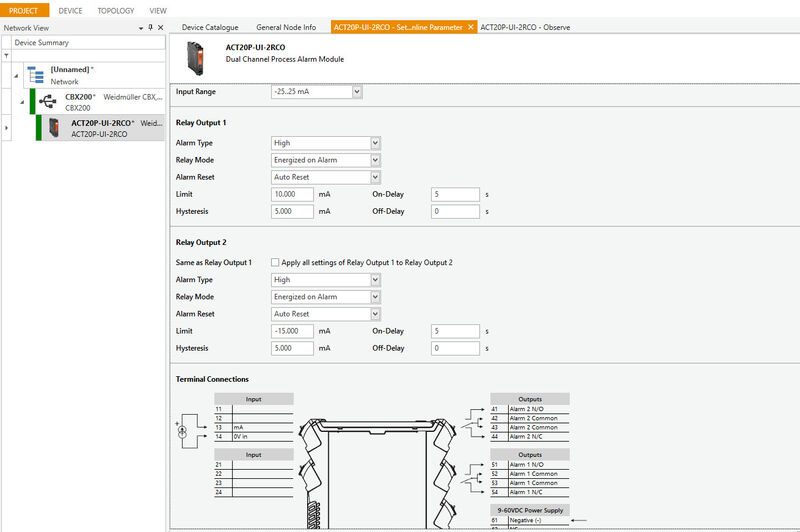Close the Network View panel
800x532 pixels.
(x=159, y=27)
